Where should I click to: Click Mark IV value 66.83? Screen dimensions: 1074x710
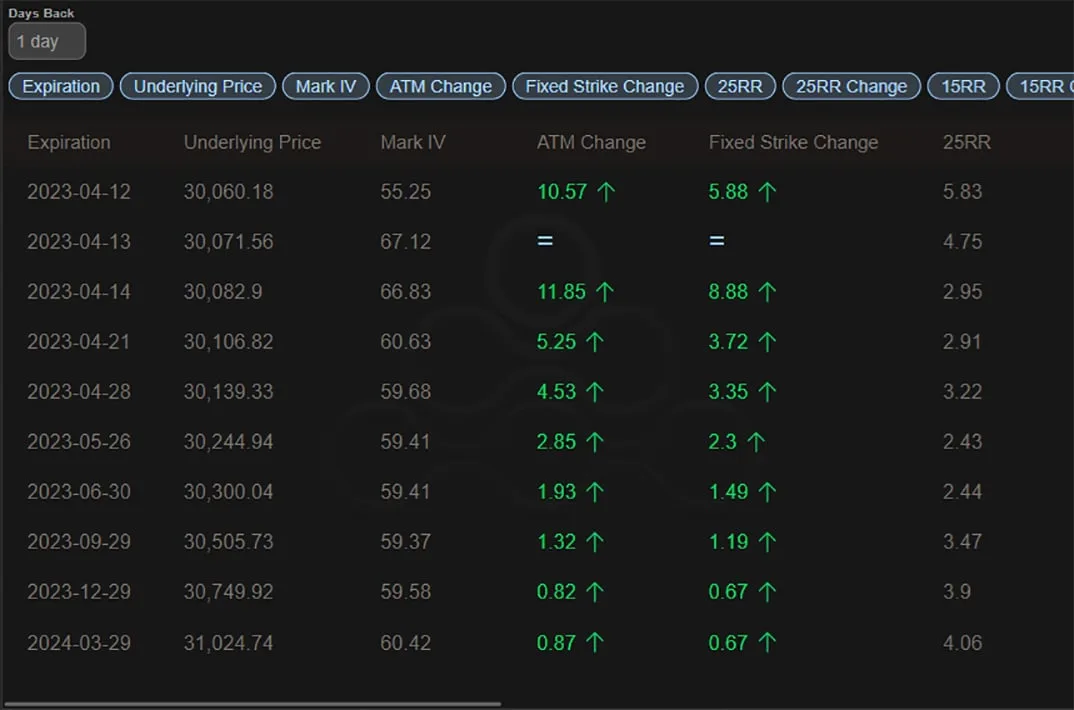click(x=405, y=292)
